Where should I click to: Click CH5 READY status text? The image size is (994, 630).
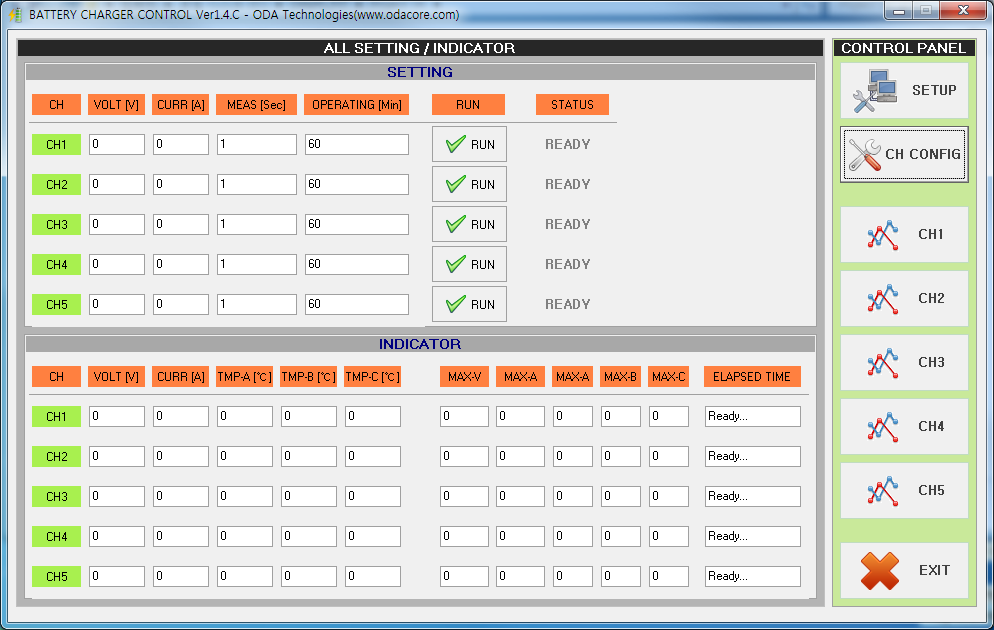568,304
